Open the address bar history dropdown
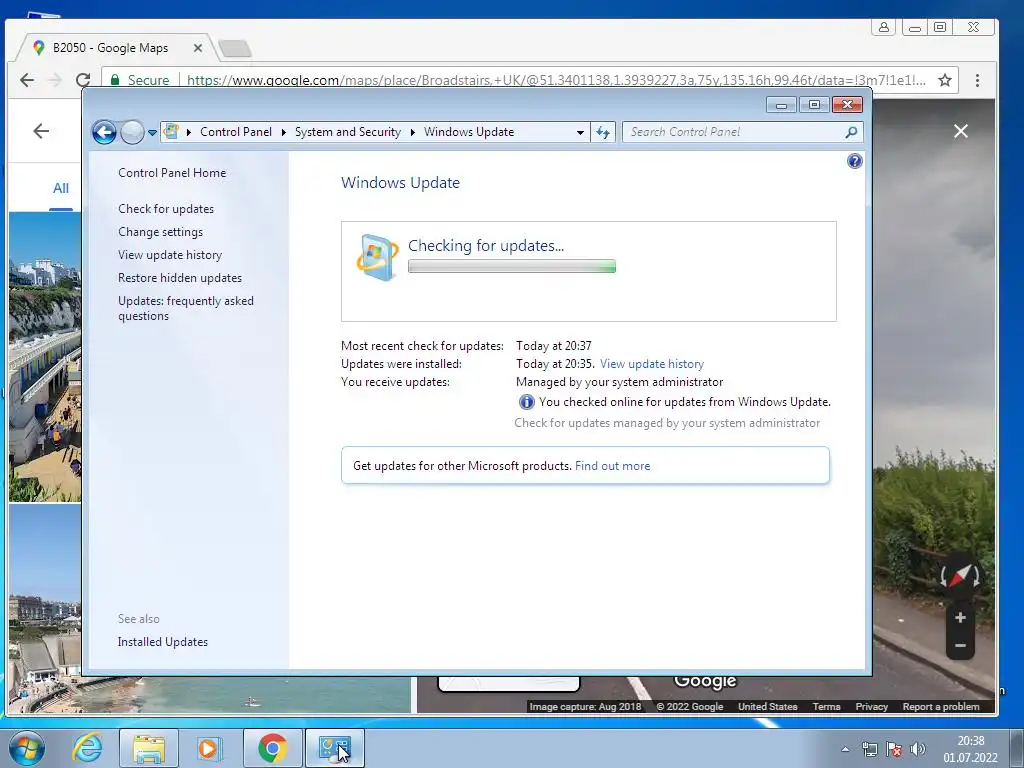The image size is (1024, 768). 580,133
